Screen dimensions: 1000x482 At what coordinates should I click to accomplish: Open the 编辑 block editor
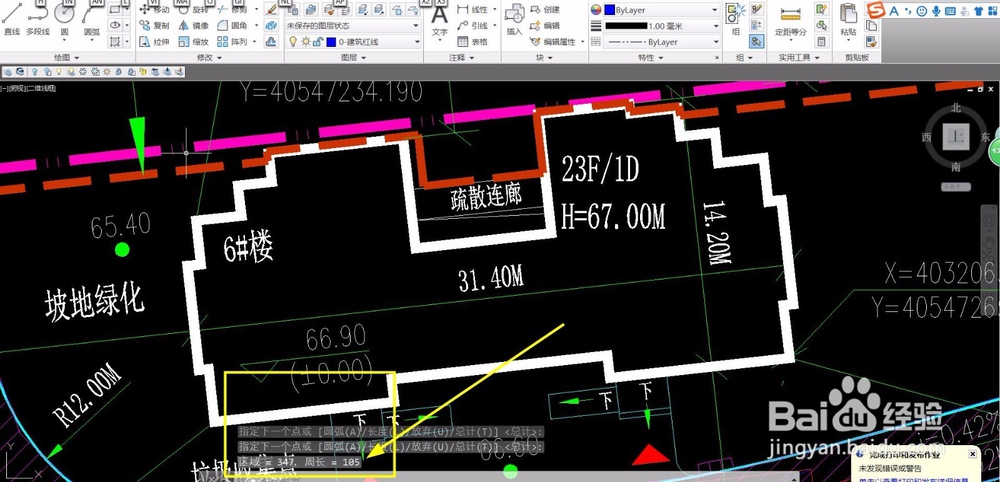point(545,26)
